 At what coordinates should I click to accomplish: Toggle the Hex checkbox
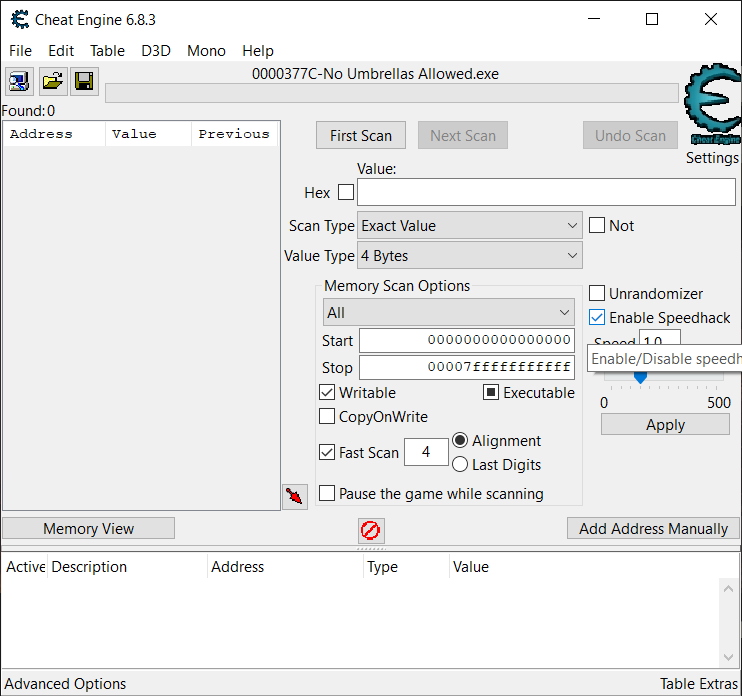point(346,193)
